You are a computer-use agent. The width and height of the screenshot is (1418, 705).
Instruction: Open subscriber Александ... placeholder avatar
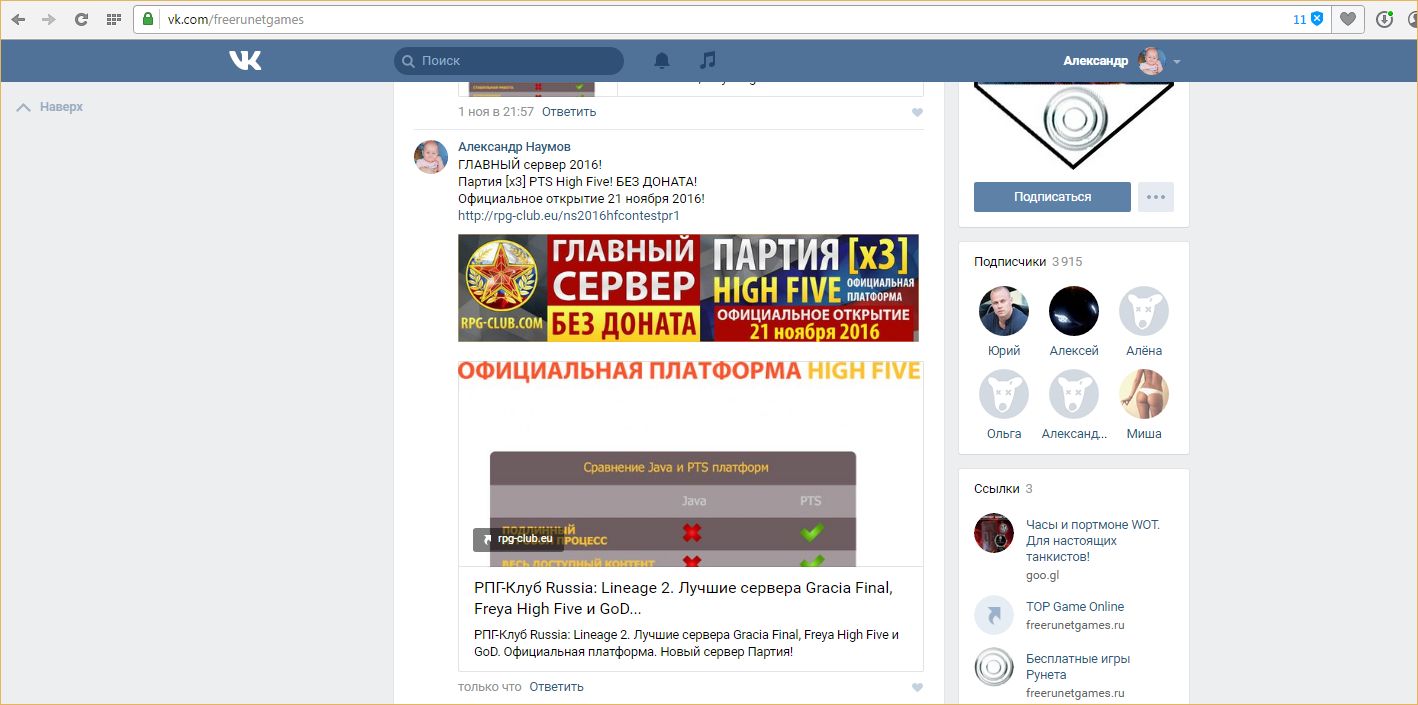(1074, 394)
